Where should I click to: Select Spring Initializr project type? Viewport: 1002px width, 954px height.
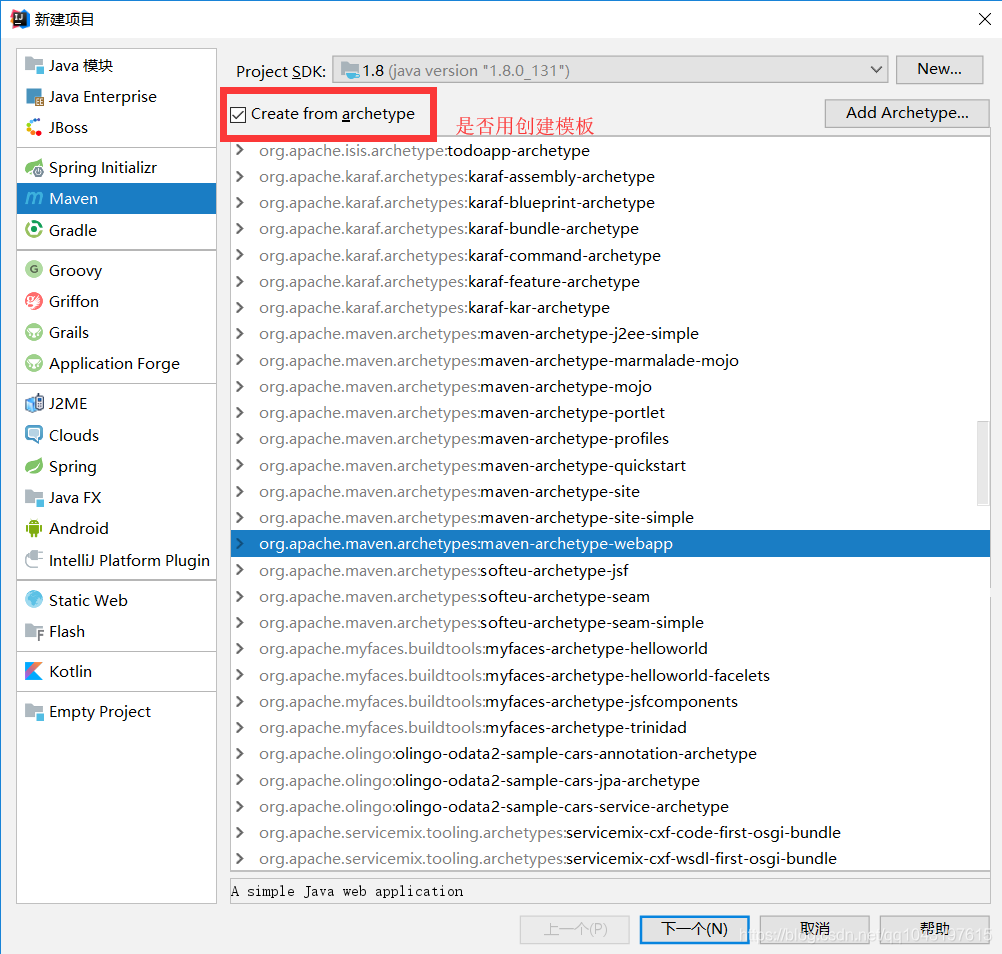click(116, 167)
